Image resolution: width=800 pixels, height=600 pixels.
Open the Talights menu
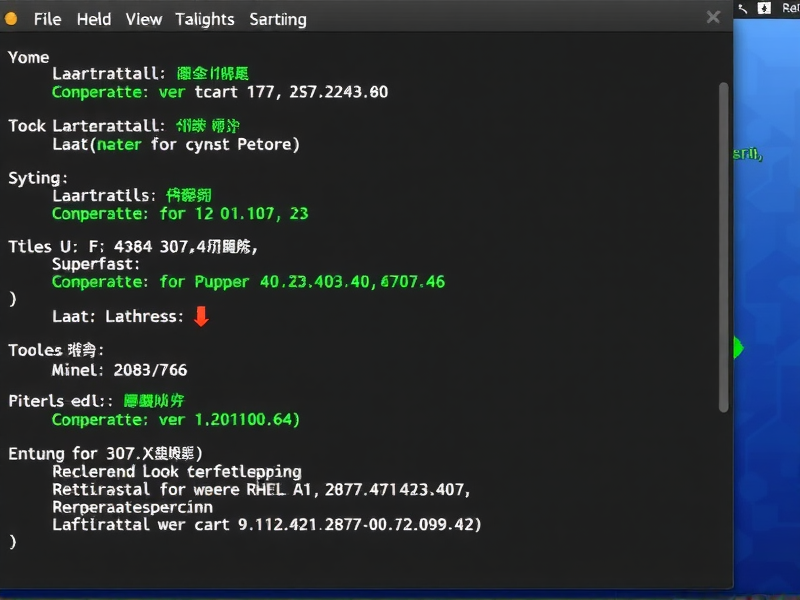coord(205,18)
